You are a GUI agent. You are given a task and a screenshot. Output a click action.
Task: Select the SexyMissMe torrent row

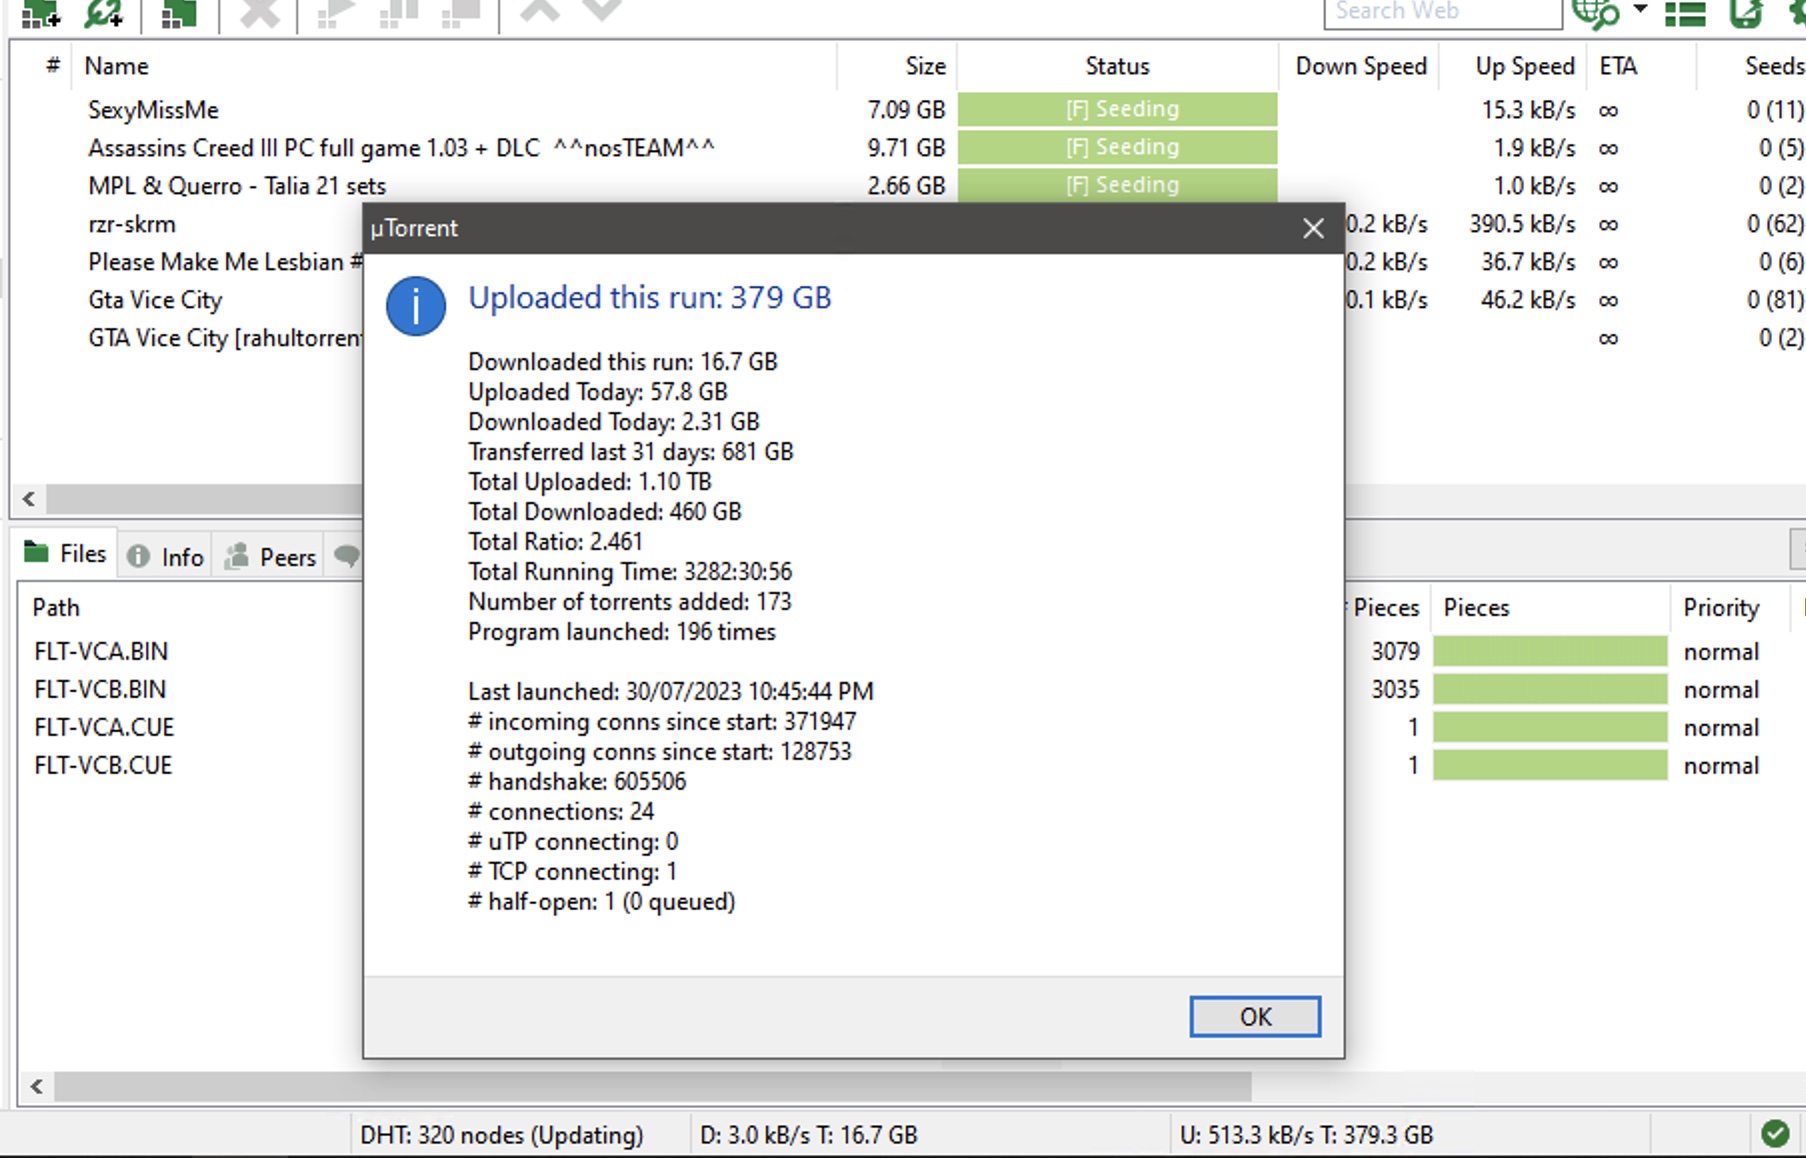pyautogui.click(x=907, y=109)
